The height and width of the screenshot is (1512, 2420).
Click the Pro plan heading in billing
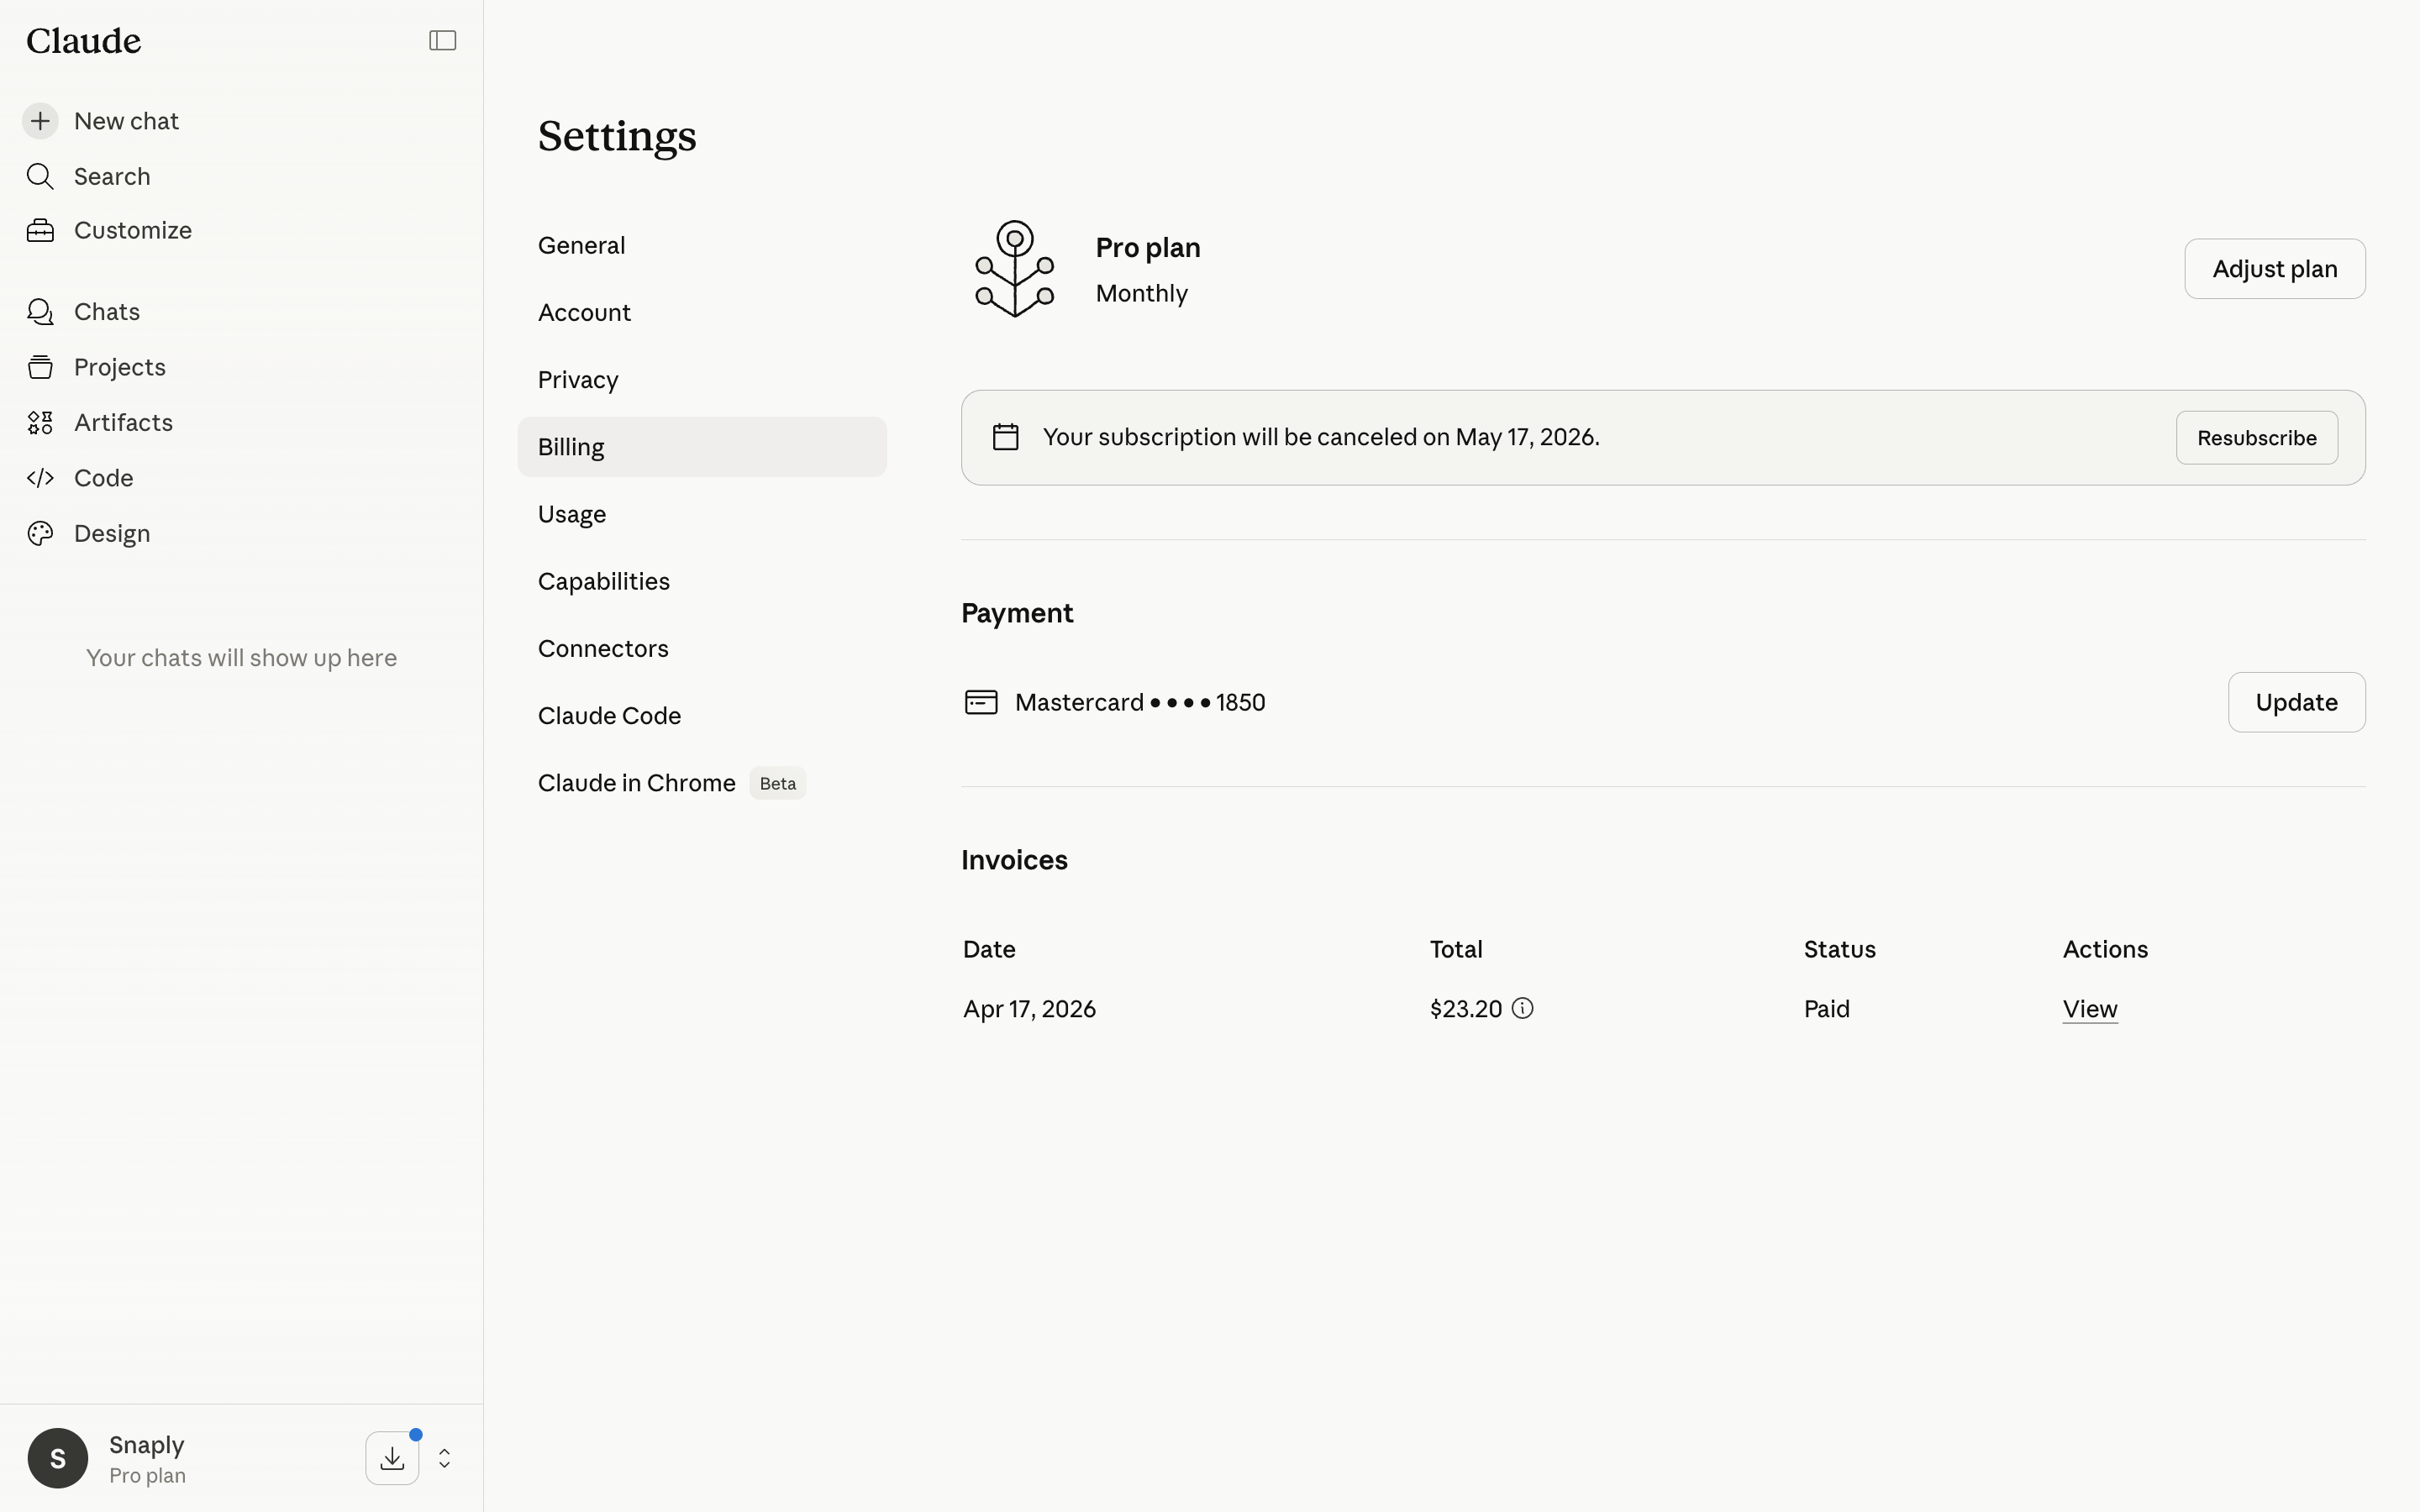(1148, 247)
